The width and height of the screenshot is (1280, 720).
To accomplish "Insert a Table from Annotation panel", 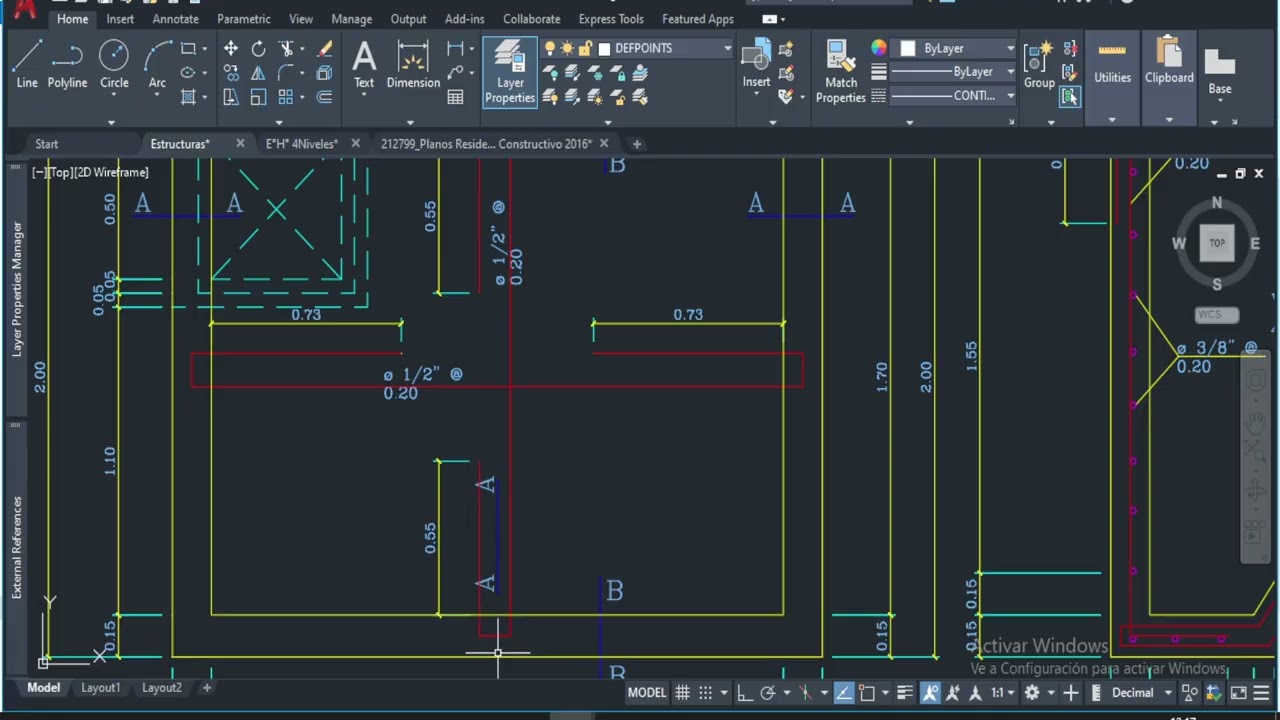I will click(x=456, y=97).
